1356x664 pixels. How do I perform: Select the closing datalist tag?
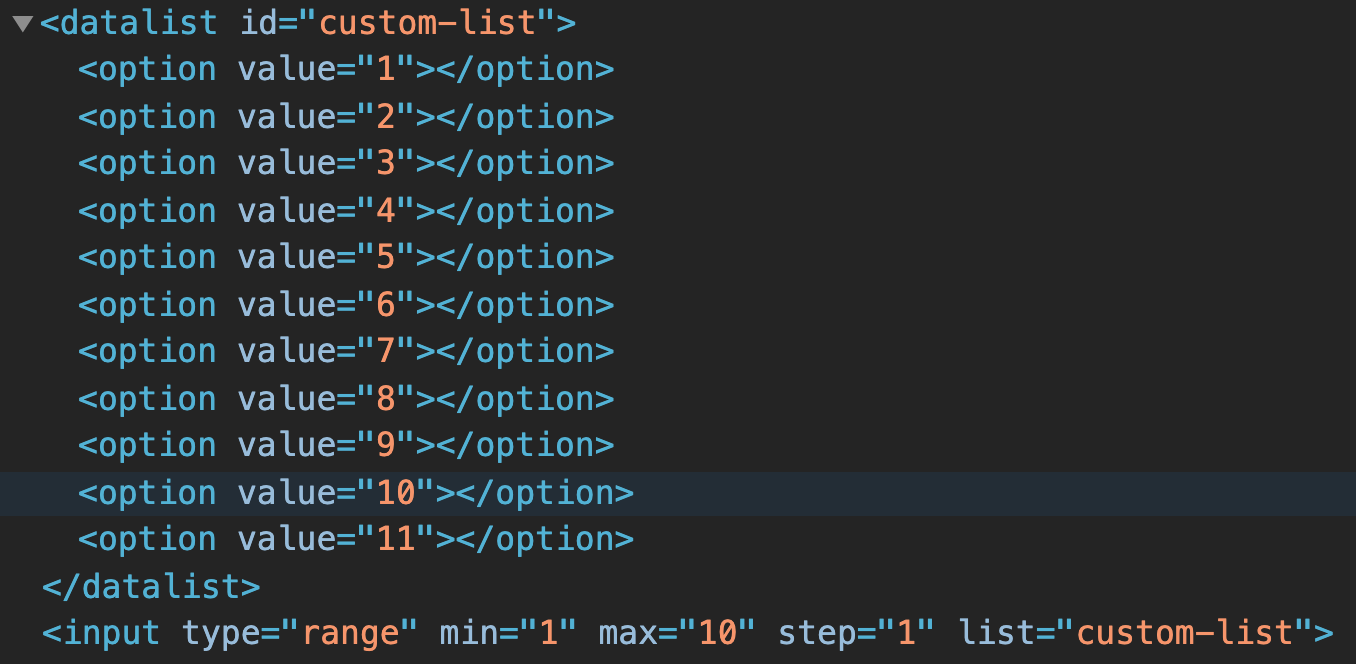151,586
